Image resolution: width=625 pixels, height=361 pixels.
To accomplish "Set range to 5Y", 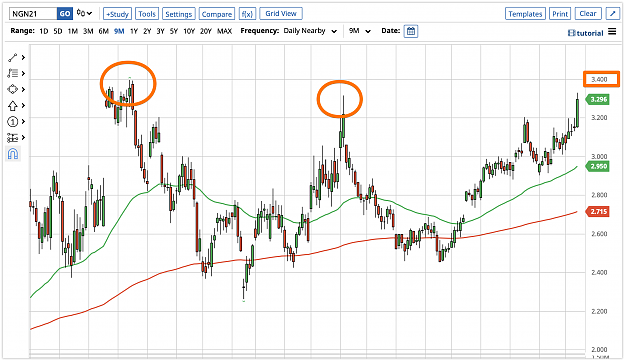I will [173, 31].
